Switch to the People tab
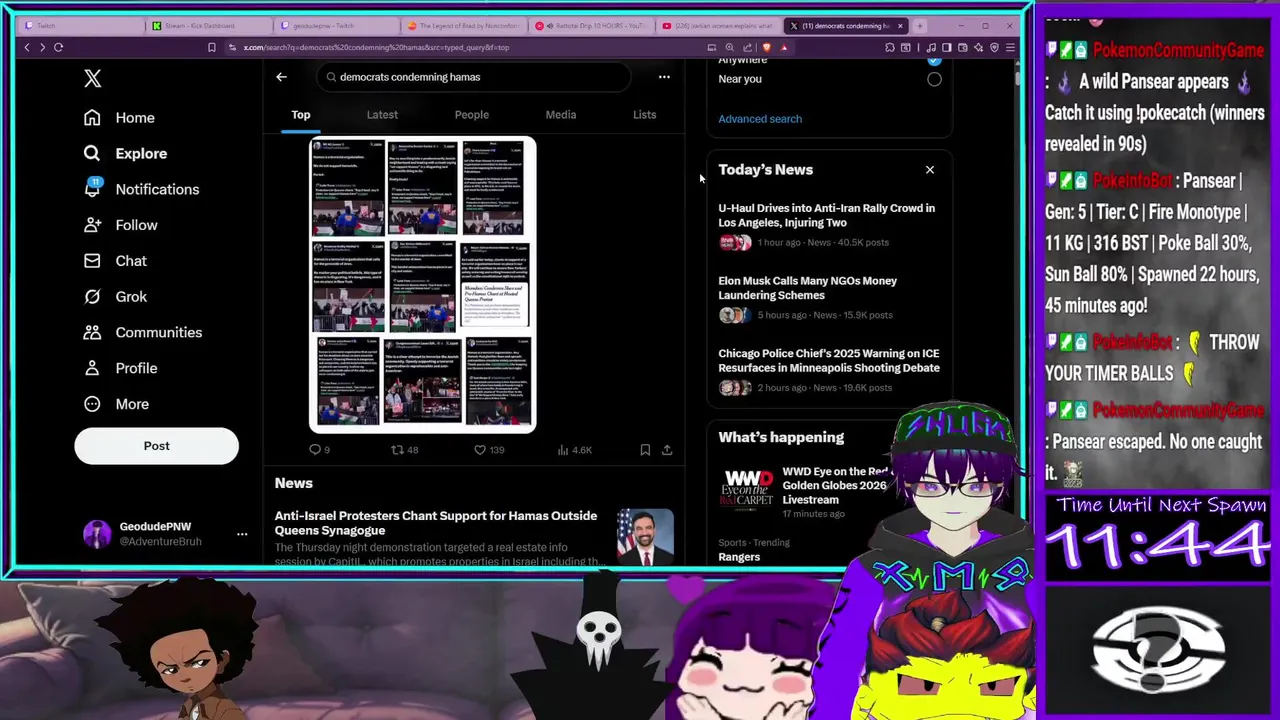The image size is (1280, 720). 472,115
